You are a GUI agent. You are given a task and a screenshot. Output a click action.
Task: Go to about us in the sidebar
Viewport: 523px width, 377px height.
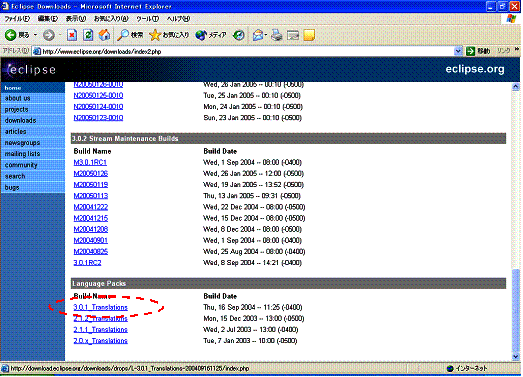click(x=33, y=98)
